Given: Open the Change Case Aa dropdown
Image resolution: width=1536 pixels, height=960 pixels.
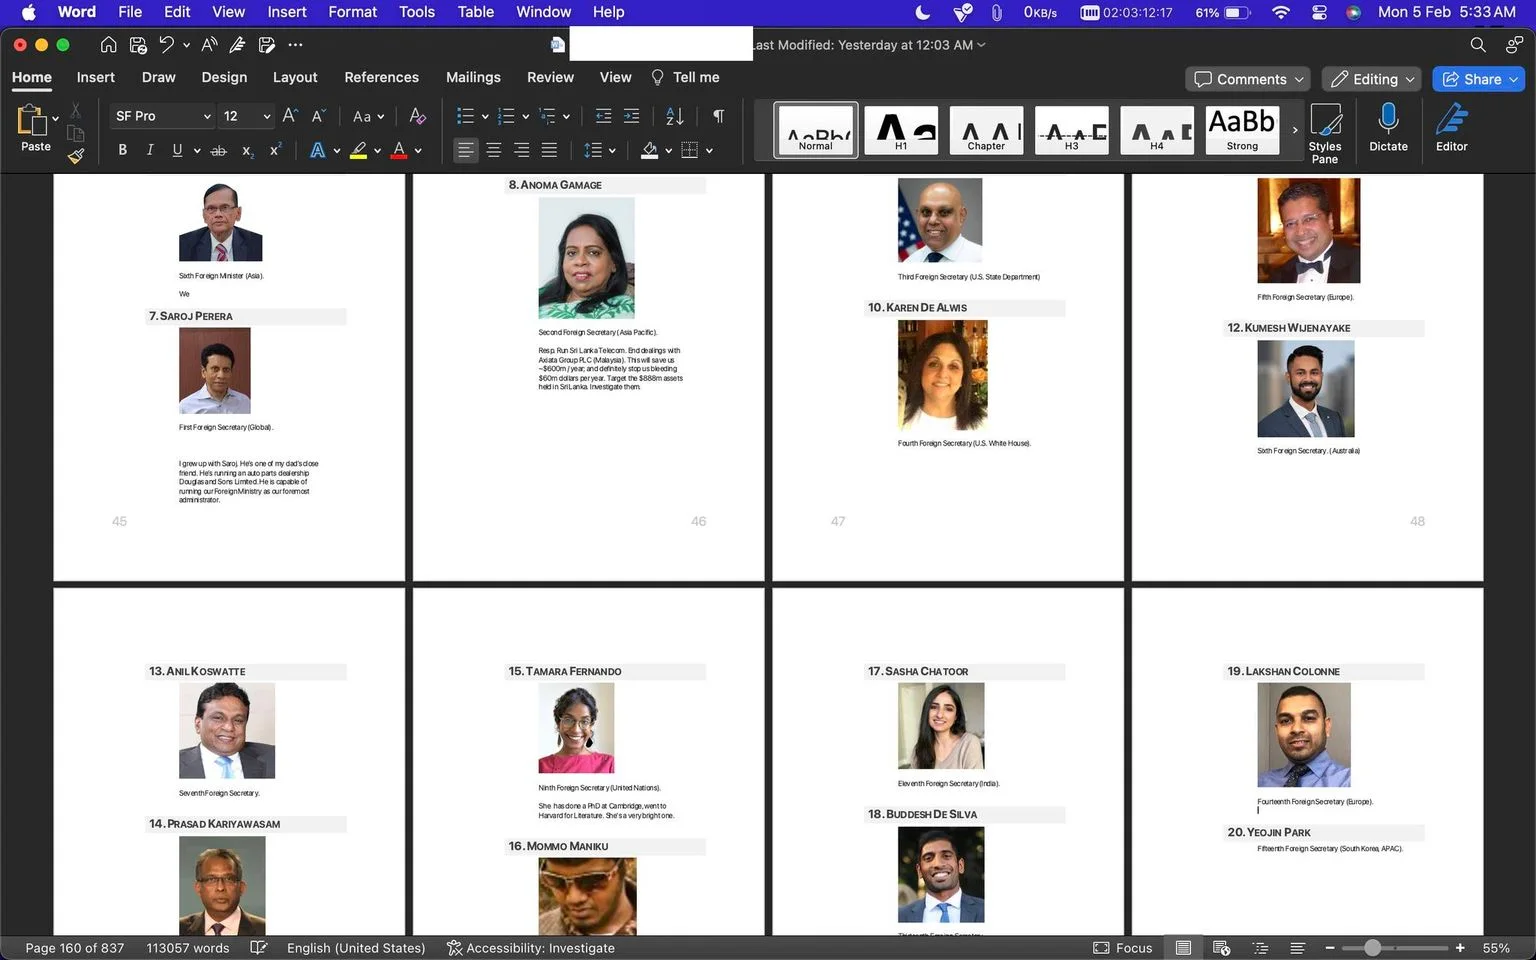Looking at the screenshot, I should pos(368,116).
